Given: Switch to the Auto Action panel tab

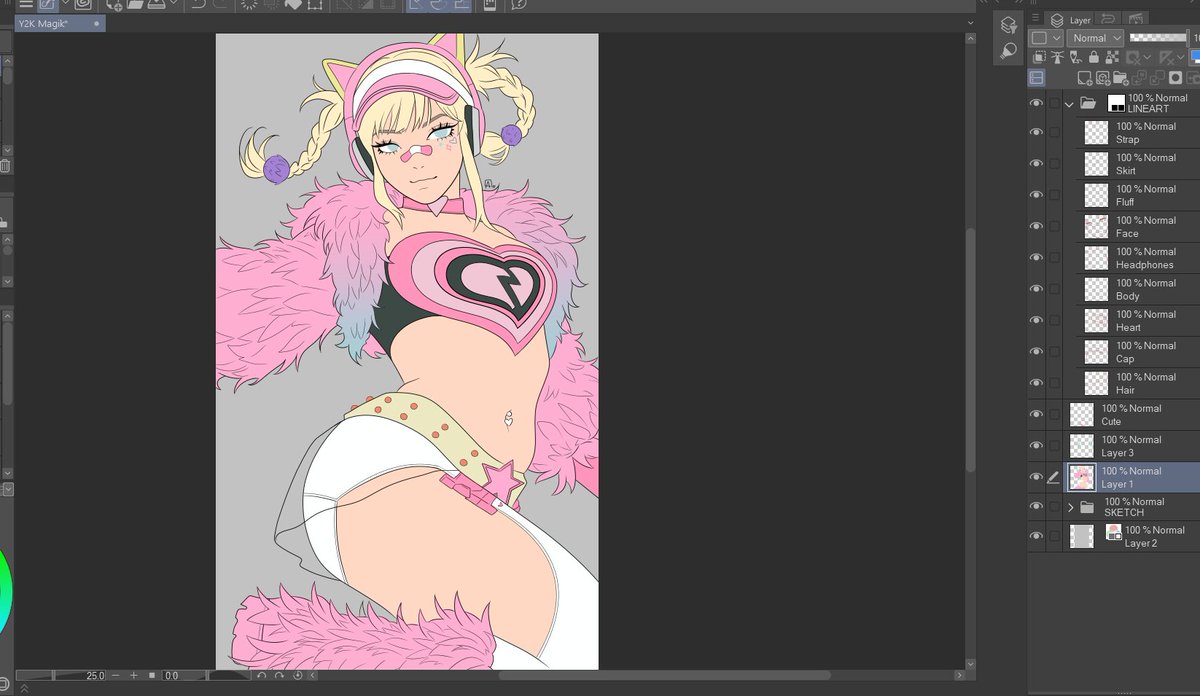Looking at the screenshot, I should [x=1136, y=19].
